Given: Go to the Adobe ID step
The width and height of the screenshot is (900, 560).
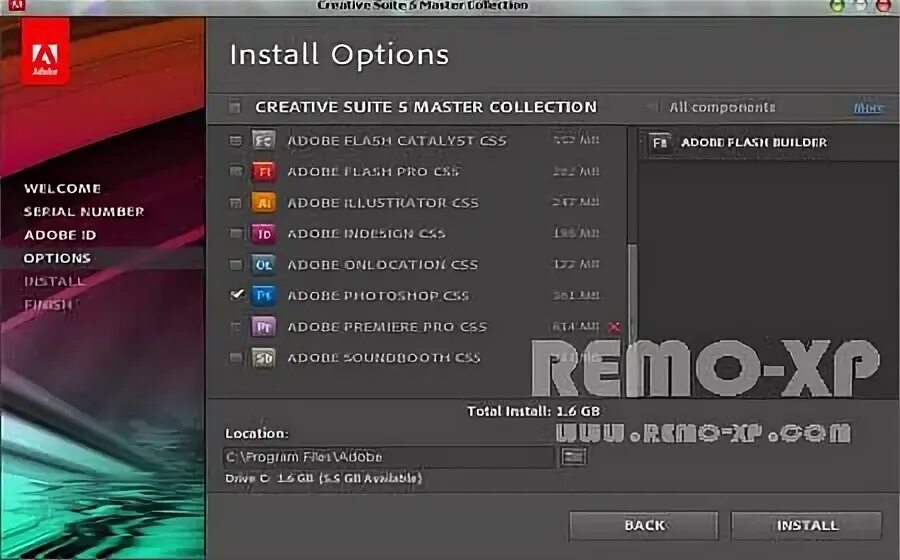Looking at the screenshot, I should click(x=60, y=235).
